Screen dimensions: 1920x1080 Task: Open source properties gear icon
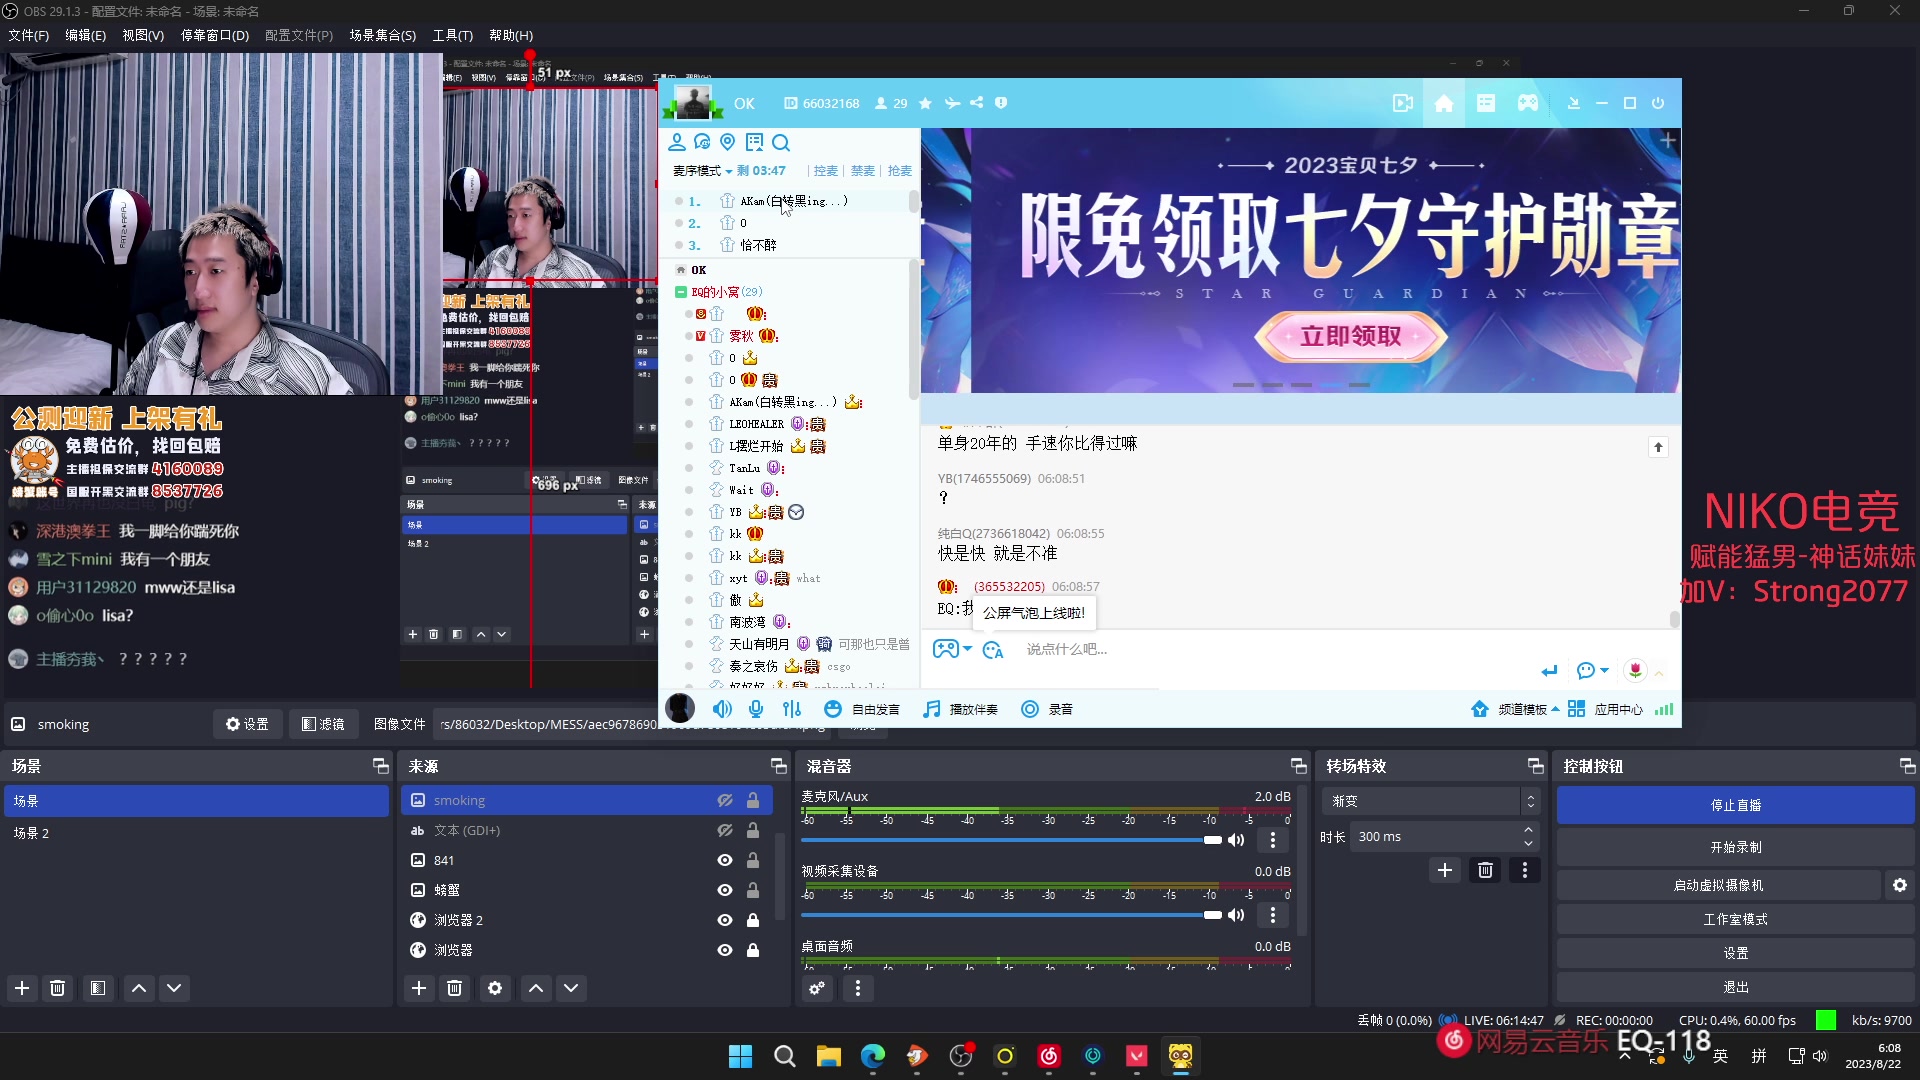click(x=495, y=988)
